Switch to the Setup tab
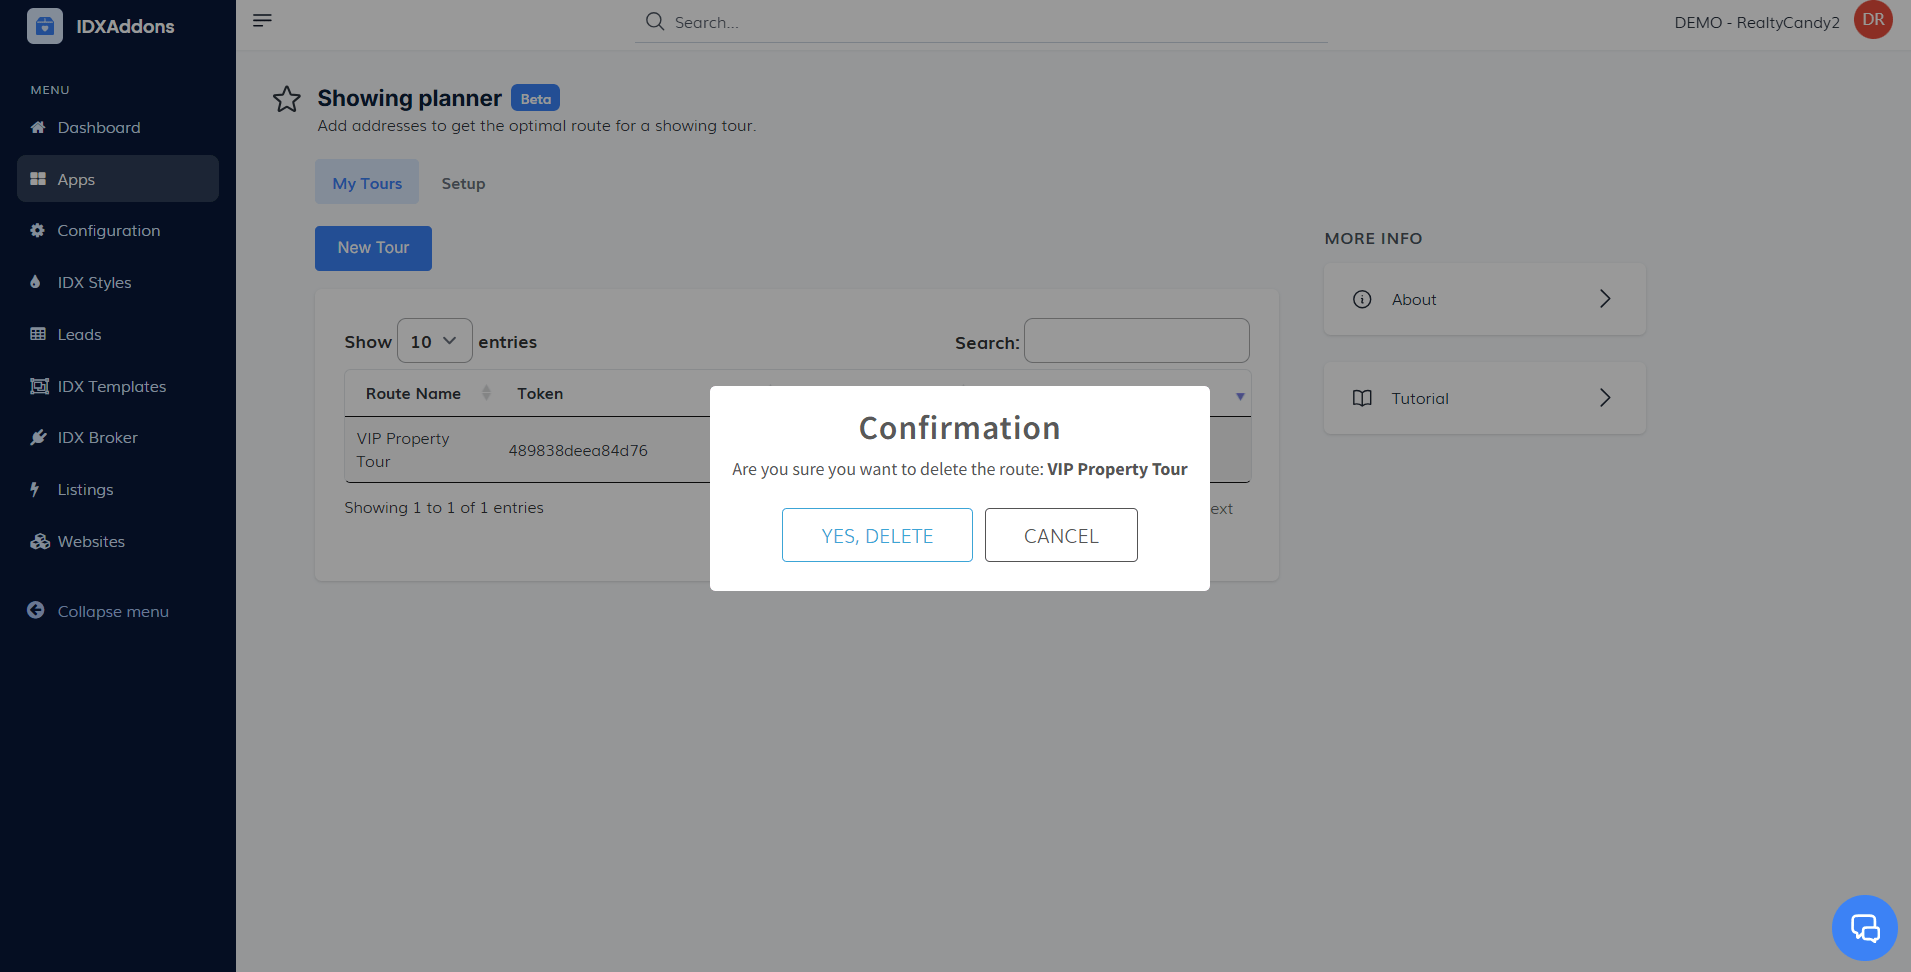Image resolution: width=1911 pixels, height=972 pixels. (x=463, y=184)
